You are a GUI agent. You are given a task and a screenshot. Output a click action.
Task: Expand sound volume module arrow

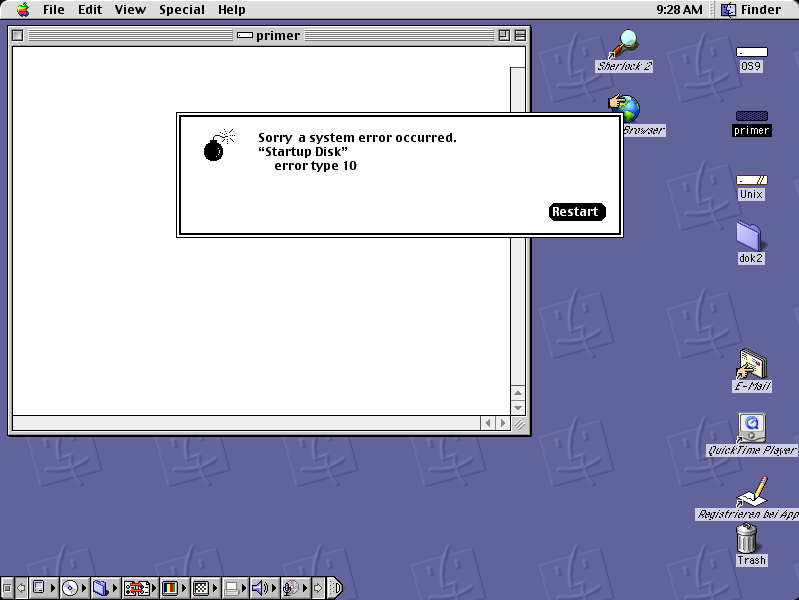point(274,588)
